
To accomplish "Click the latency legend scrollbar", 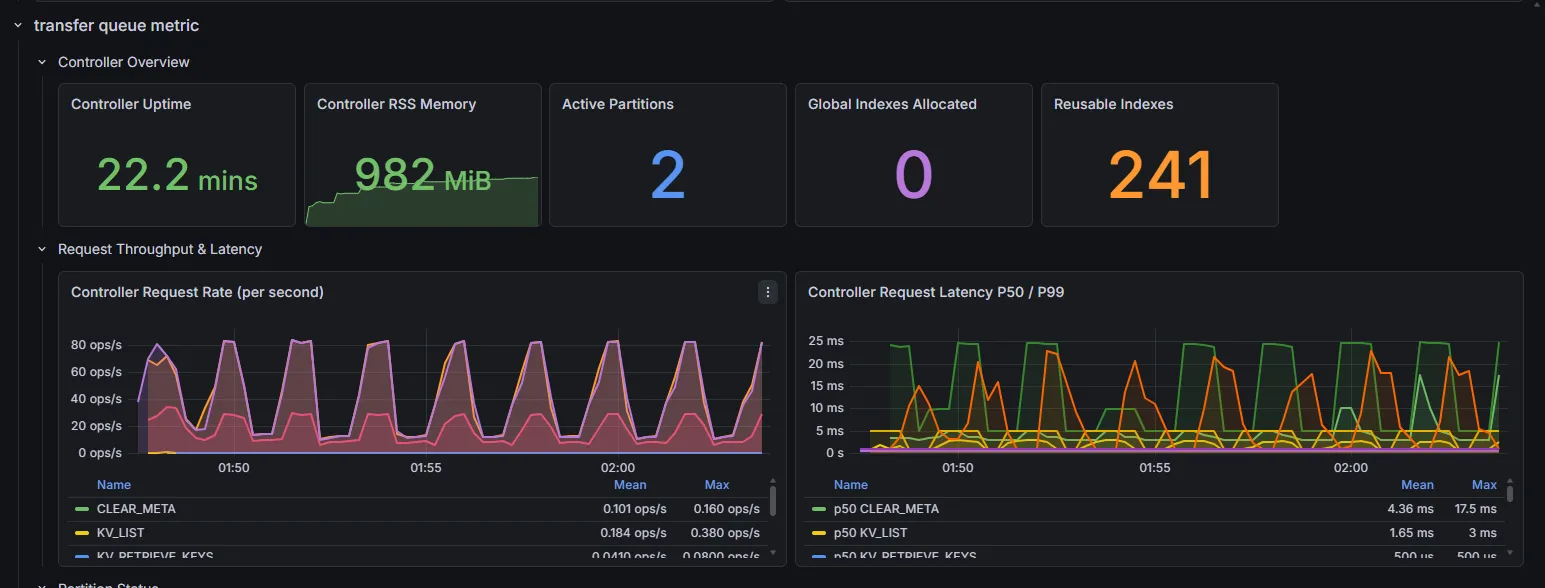I will click(1509, 493).
